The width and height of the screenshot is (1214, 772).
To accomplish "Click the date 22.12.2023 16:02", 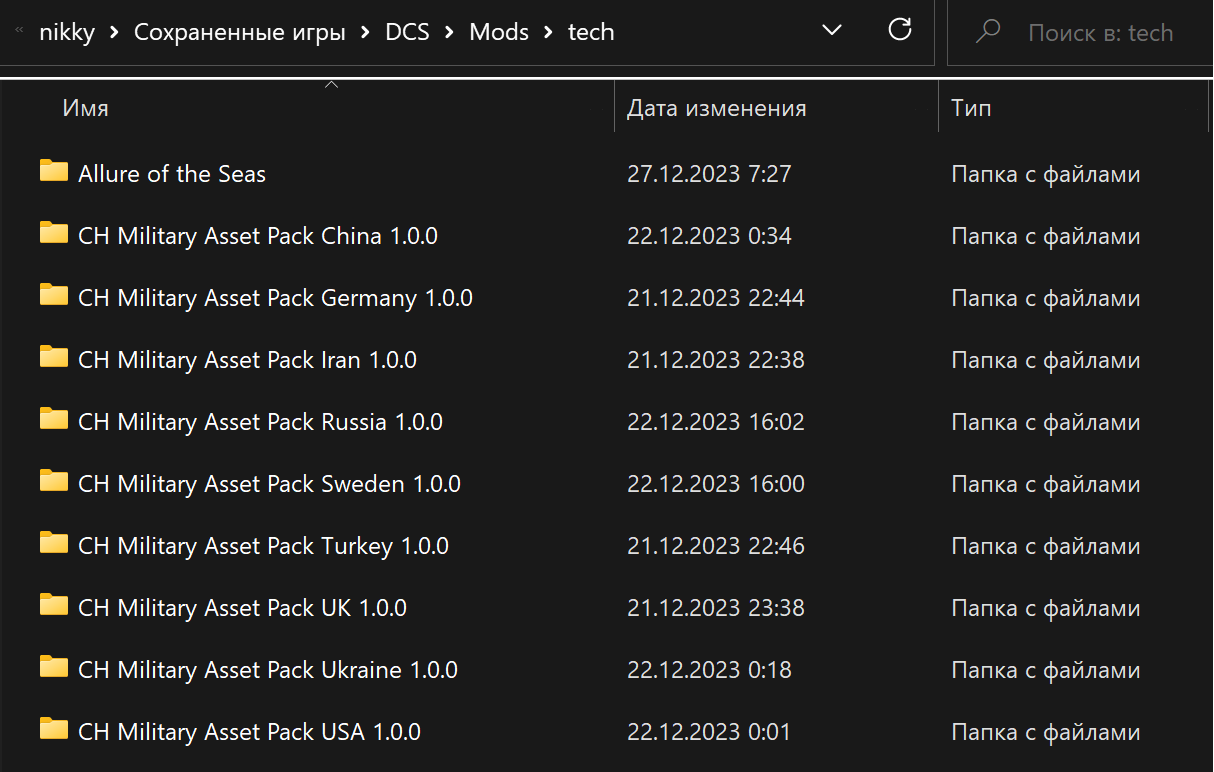I will (x=716, y=422).
